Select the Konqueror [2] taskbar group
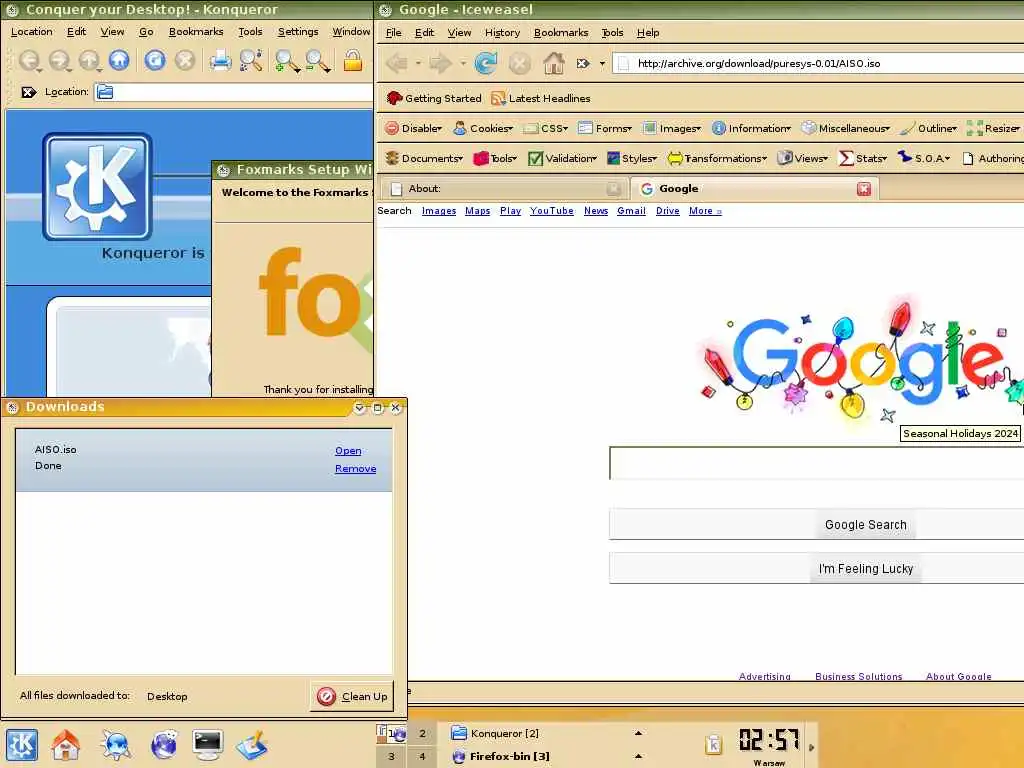1024x768 pixels. [547, 733]
